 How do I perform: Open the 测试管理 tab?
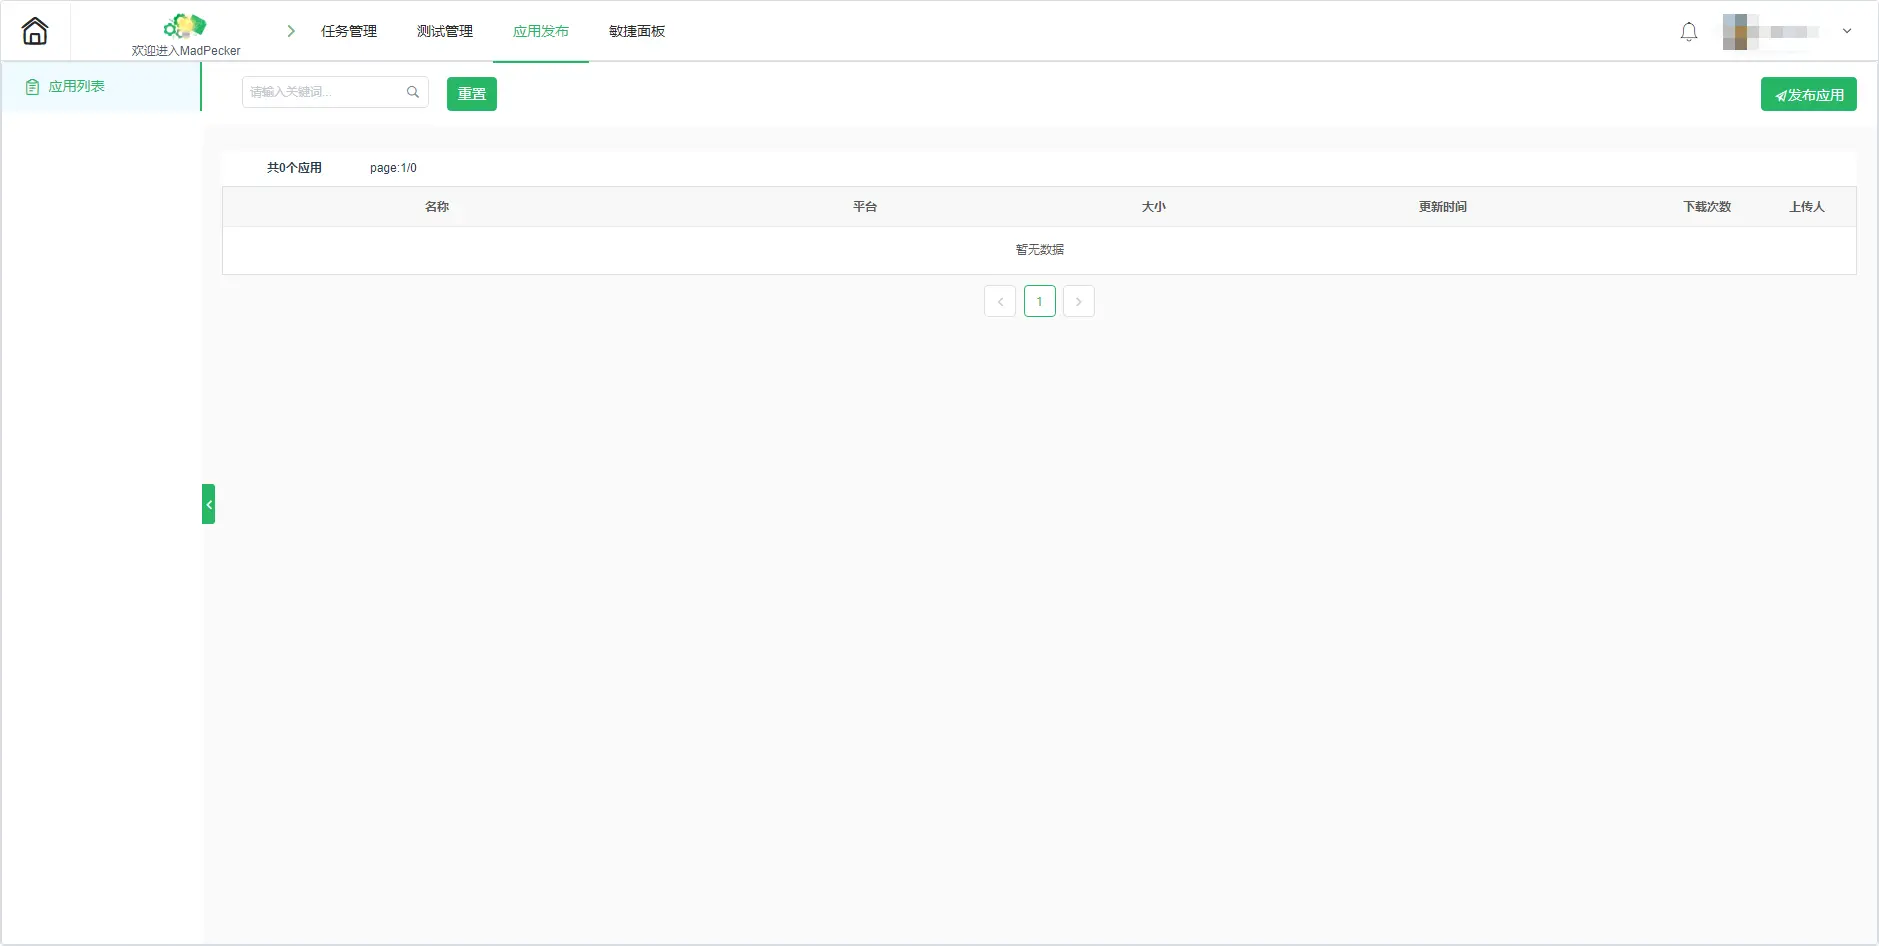click(x=445, y=31)
